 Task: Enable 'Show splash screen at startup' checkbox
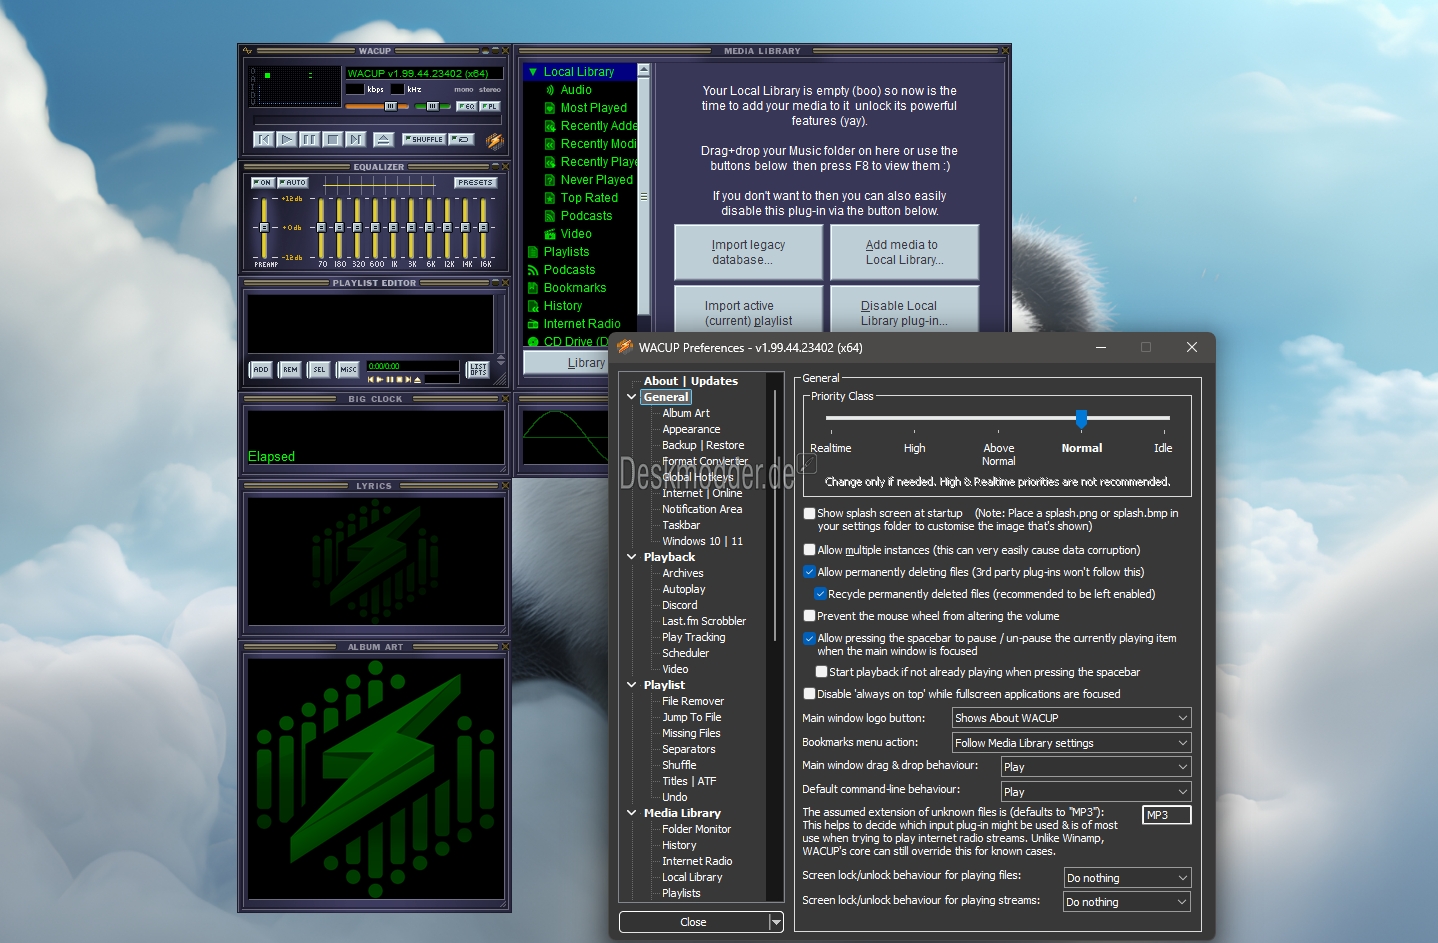(x=810, y=514)
